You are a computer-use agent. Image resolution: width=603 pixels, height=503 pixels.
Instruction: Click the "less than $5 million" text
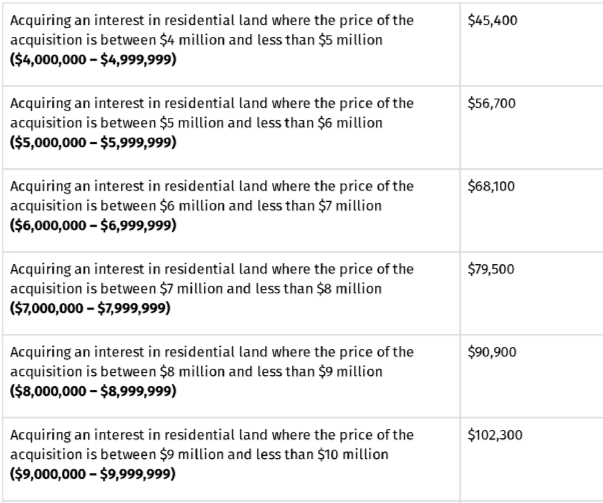(x=317, y=39)
